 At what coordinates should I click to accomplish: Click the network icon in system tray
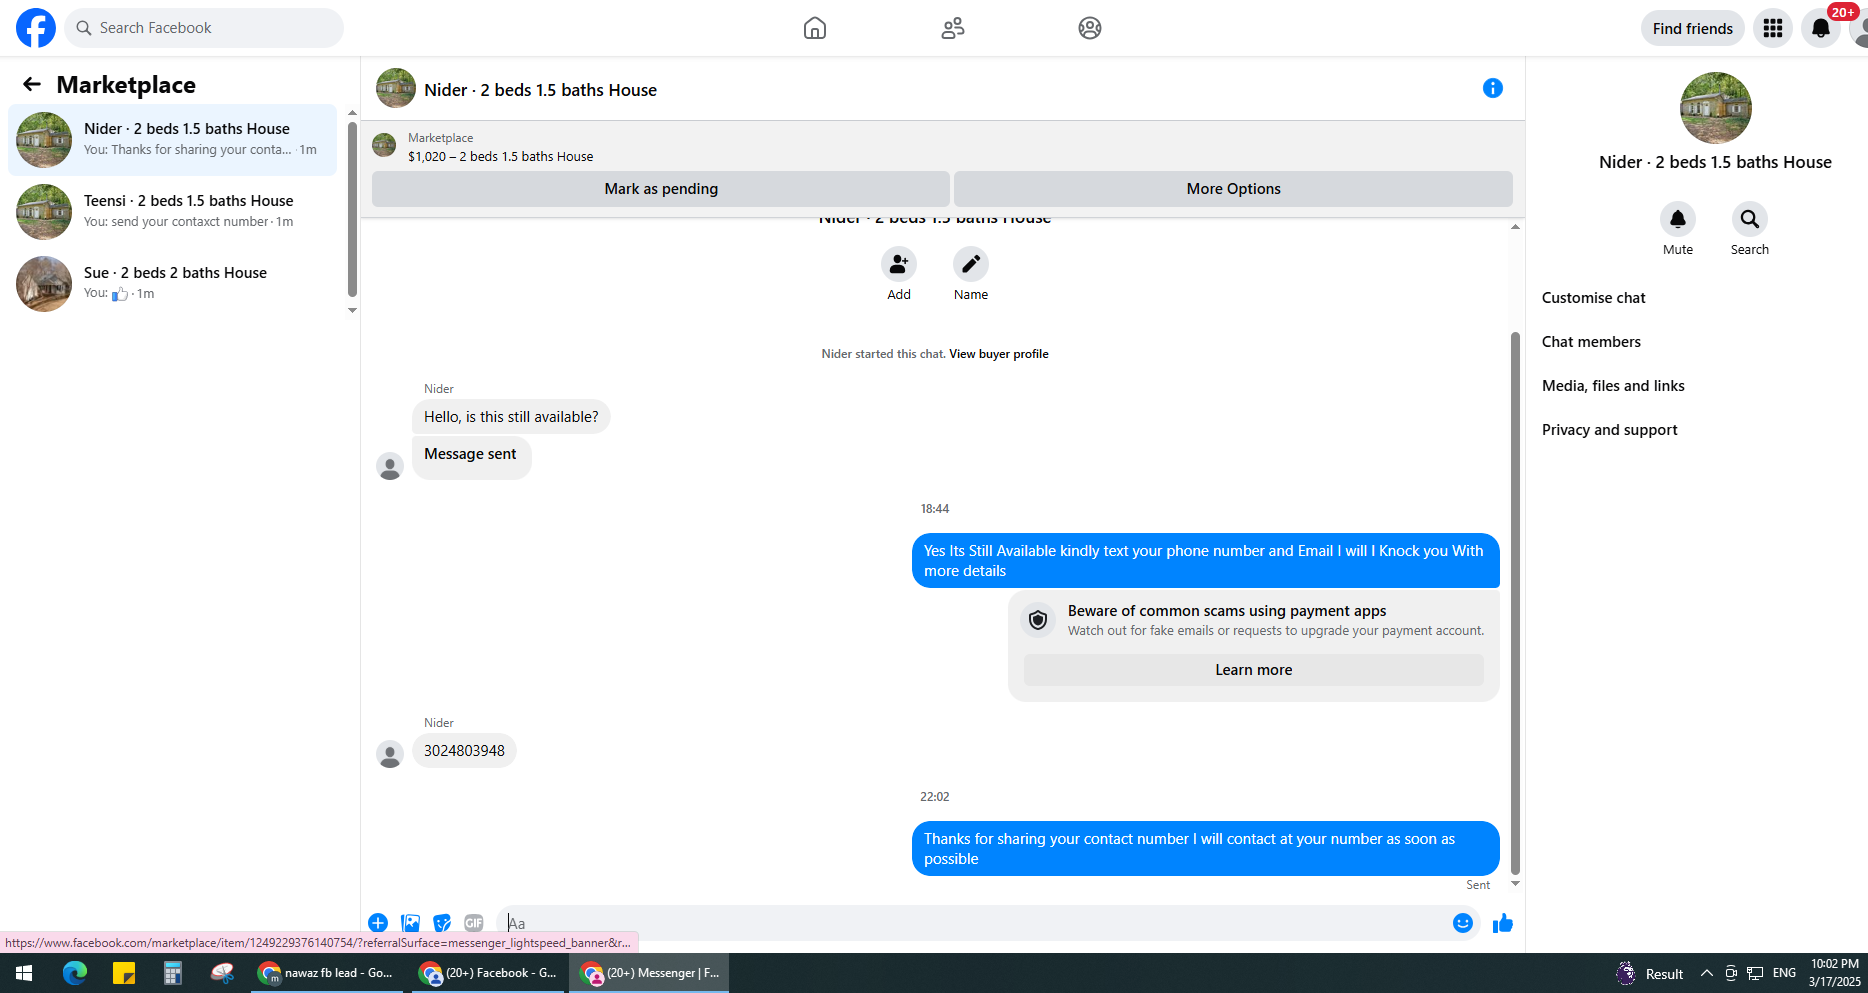click(1755, 973)
